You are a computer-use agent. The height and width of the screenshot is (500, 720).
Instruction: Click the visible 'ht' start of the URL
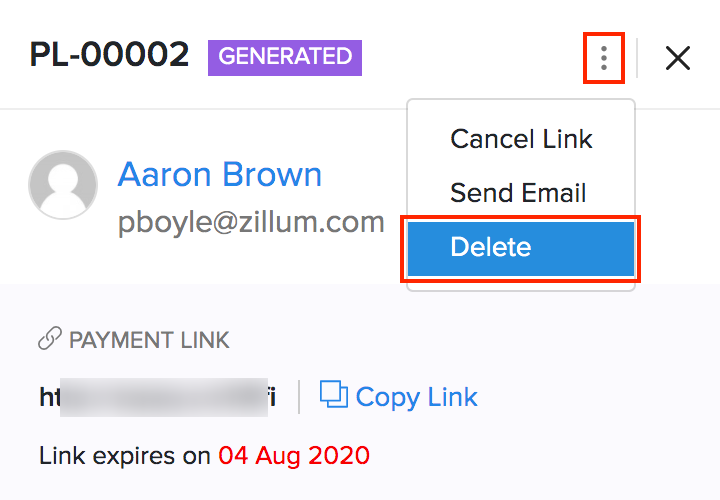coord(50,397)
